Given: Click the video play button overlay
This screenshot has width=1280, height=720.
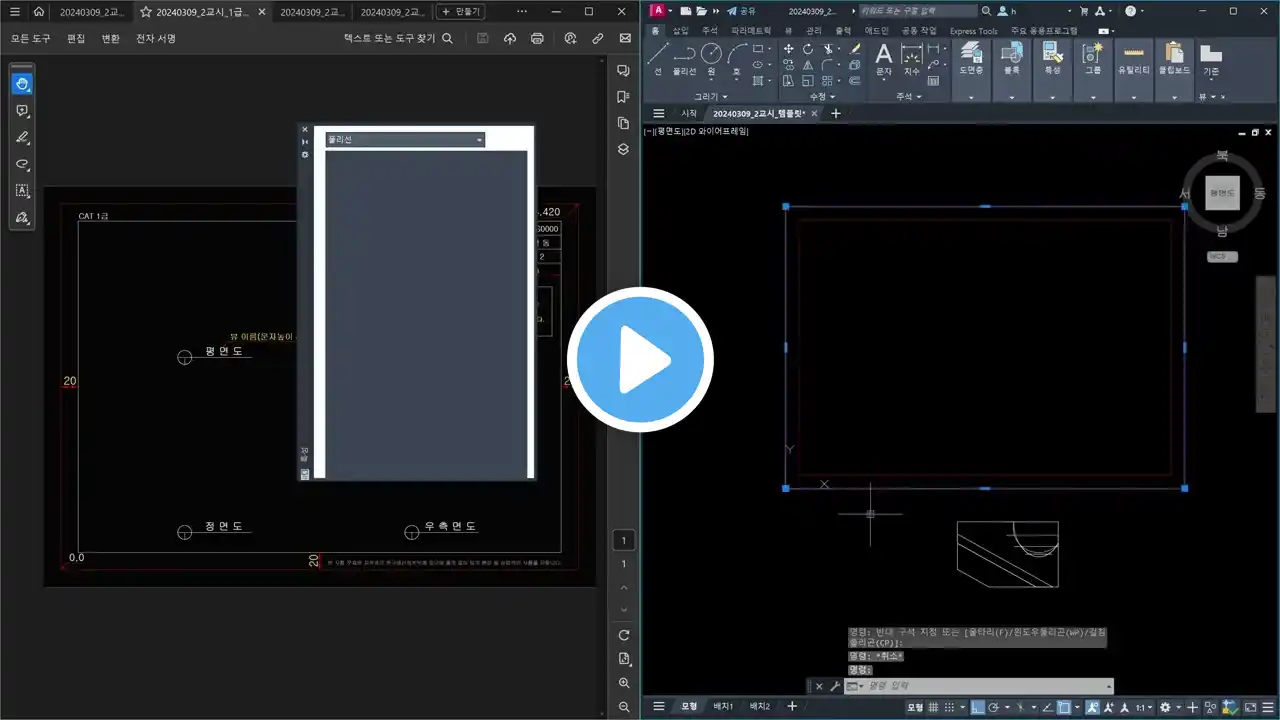Looking at the screenshot, I should coord(640,360).
